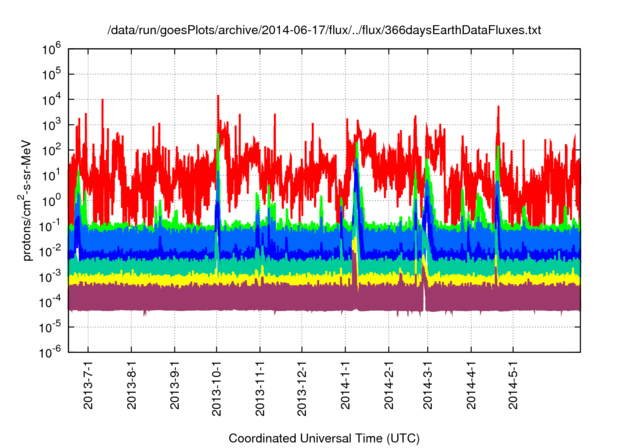This screenshot has height=448, width=640.
Task: Click the 2013-11-1 date label
Action: 260,388
